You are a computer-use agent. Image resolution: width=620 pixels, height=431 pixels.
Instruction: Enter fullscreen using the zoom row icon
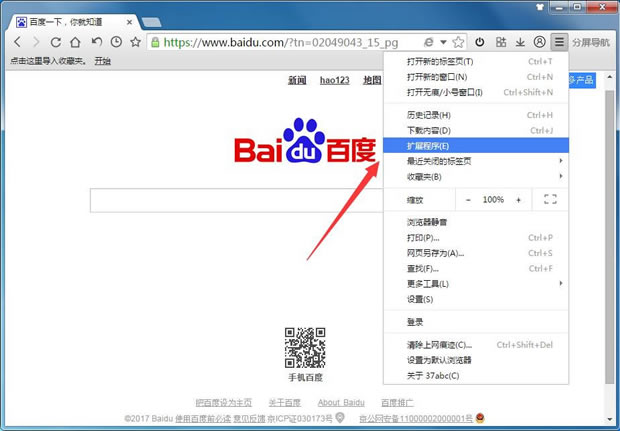point(549,200)
